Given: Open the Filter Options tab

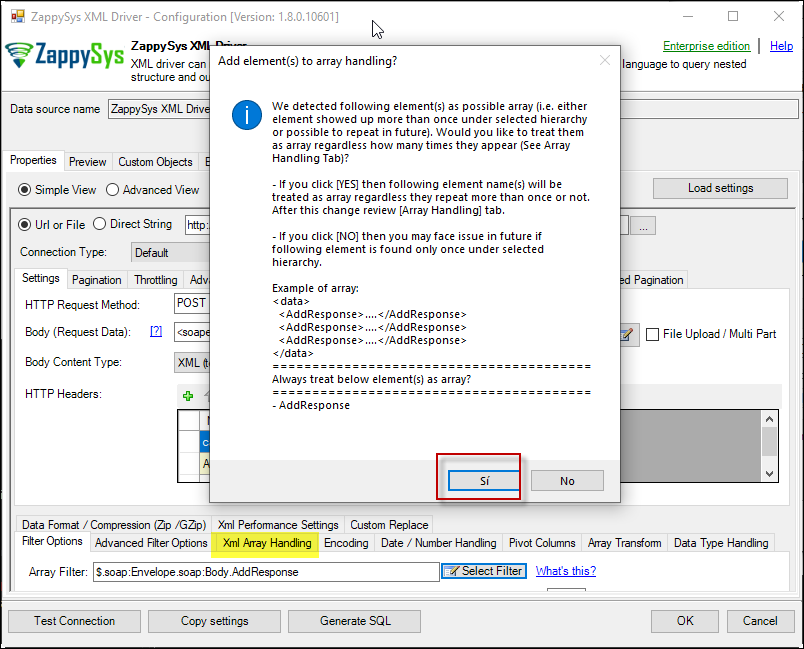Looking at the screenshot, I should click(52, 541).
